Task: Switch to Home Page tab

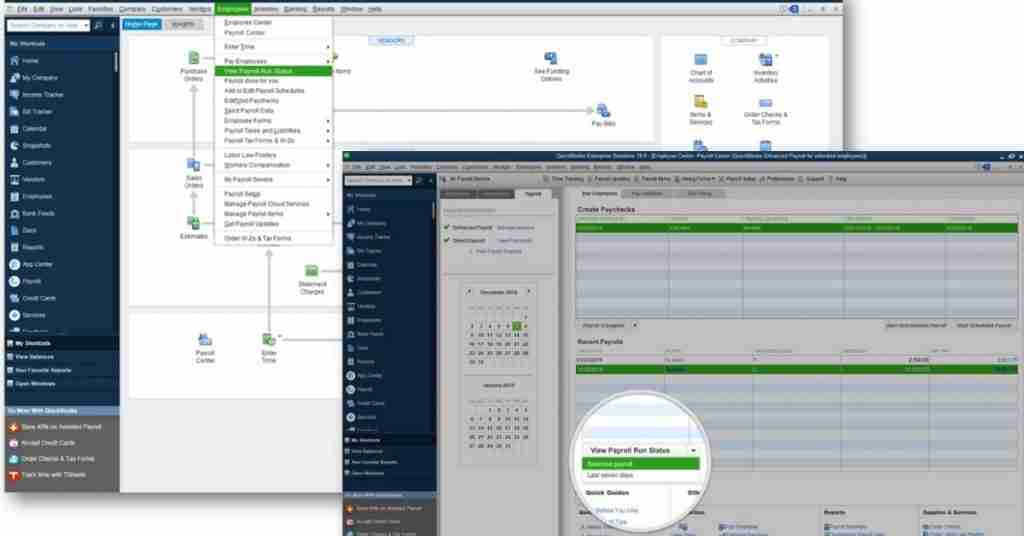Action: 142,24
